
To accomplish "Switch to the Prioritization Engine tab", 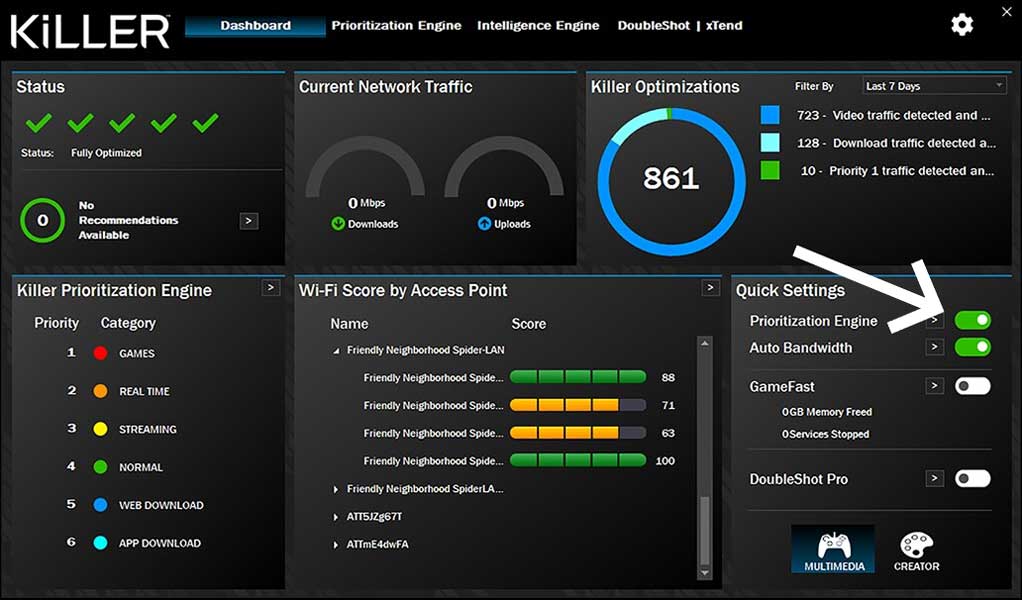I will point(396,26).
